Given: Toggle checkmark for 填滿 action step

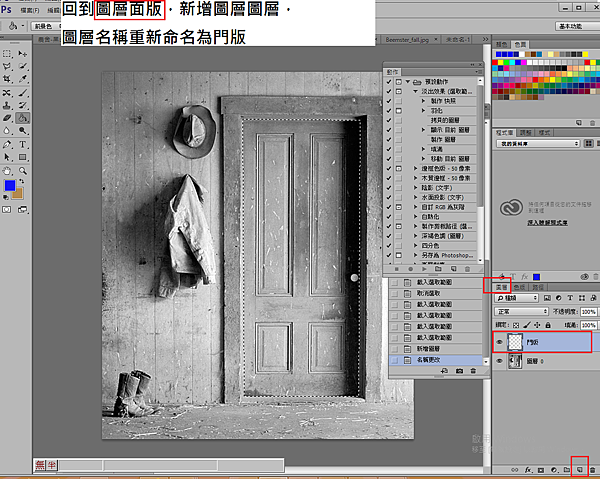Looking at the screenshot, I should tap(389, 149).
